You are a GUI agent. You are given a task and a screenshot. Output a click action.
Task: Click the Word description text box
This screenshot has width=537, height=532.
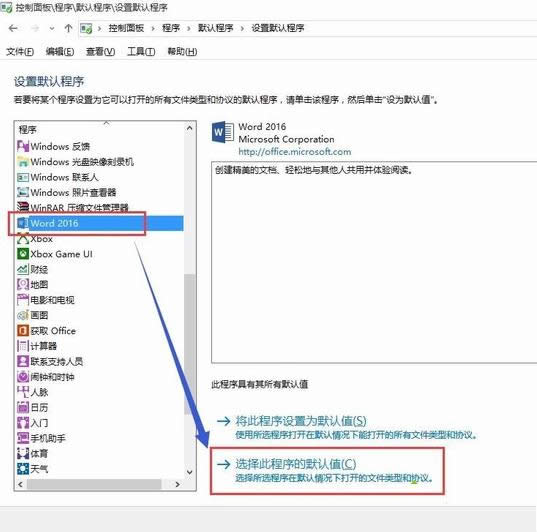point(374,262)
